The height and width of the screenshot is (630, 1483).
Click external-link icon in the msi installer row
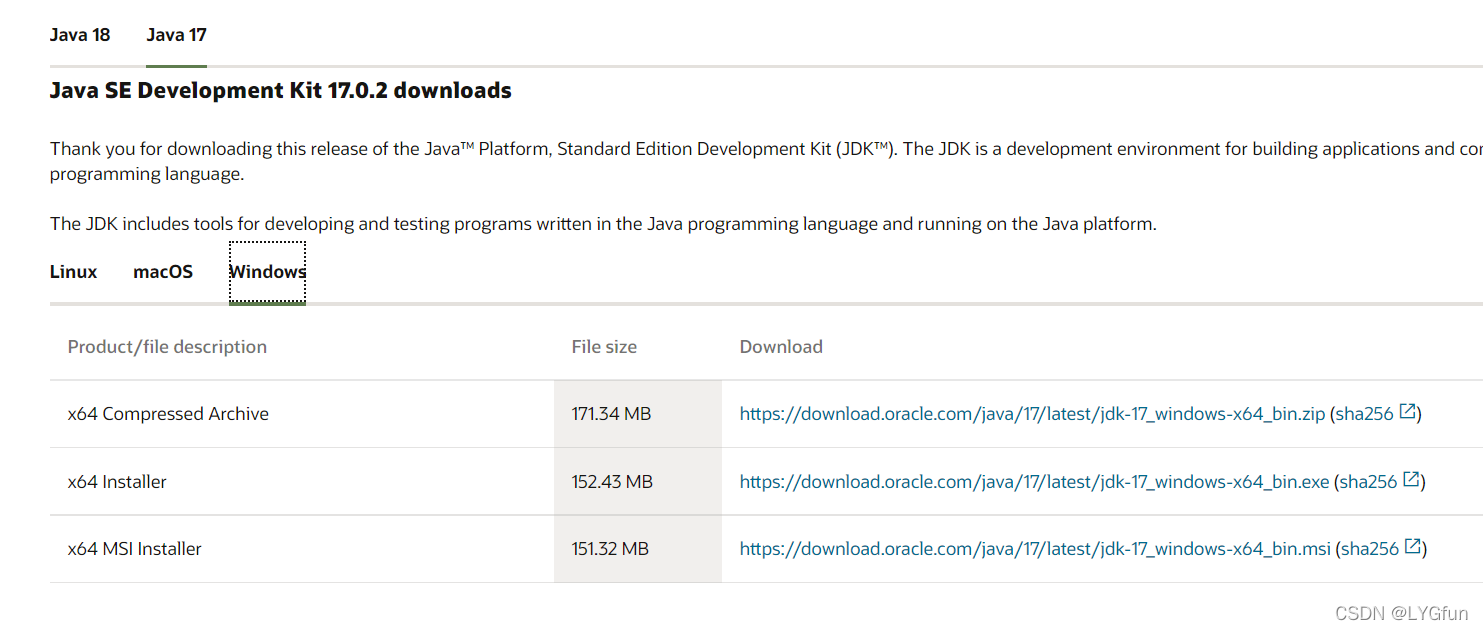(x=1414, y=547)
